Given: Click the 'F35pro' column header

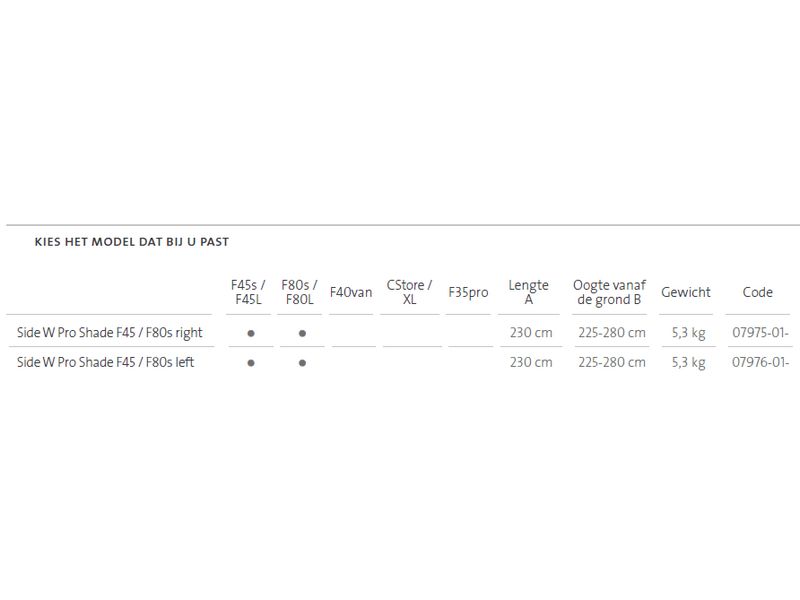Looking at the screenshot, I should click(468, 292).
